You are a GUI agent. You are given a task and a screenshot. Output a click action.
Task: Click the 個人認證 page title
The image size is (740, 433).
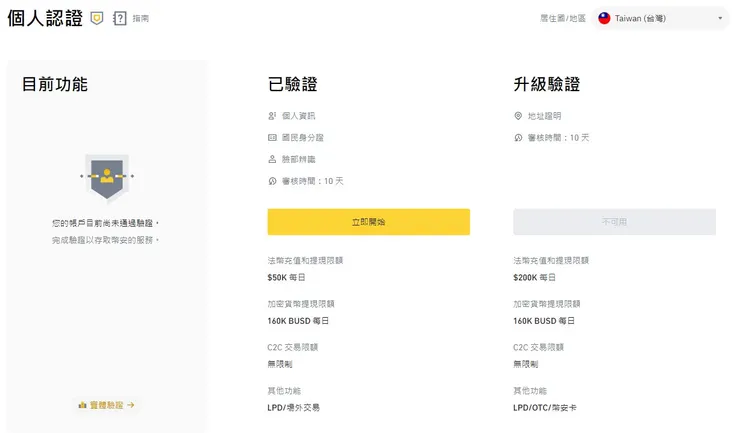tap(45, 18)
